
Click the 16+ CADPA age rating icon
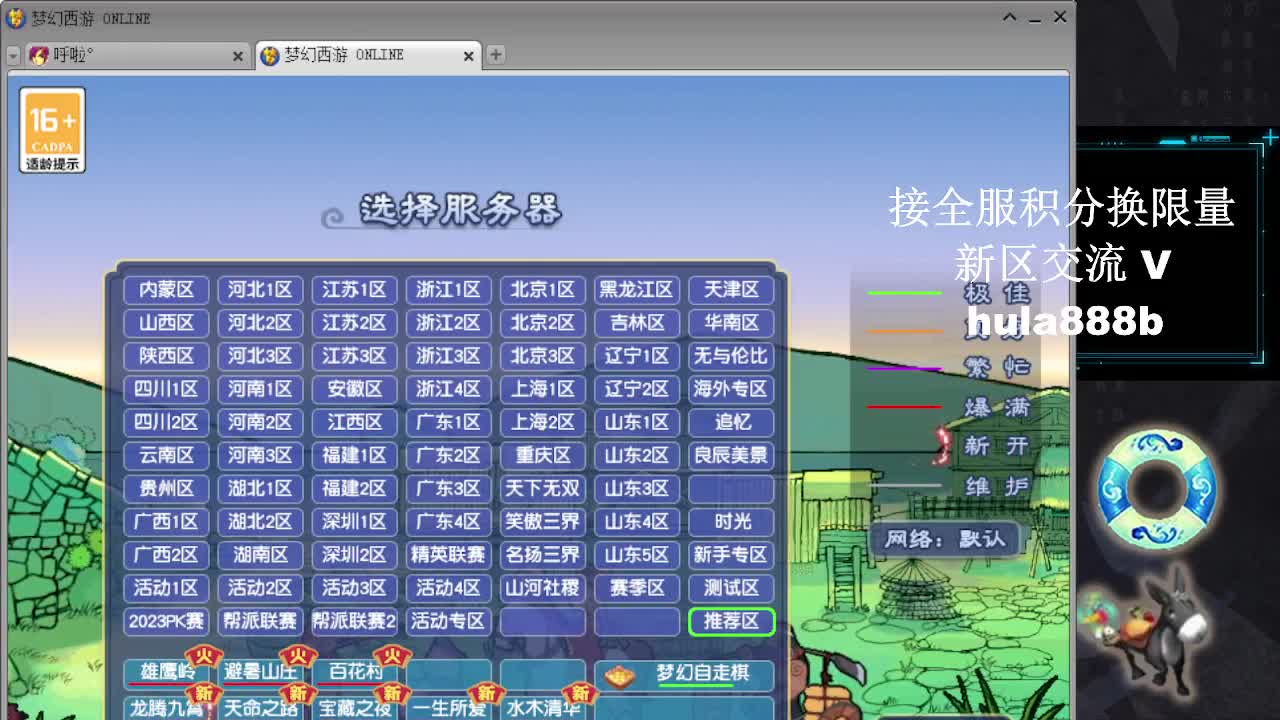click(52, 130)
